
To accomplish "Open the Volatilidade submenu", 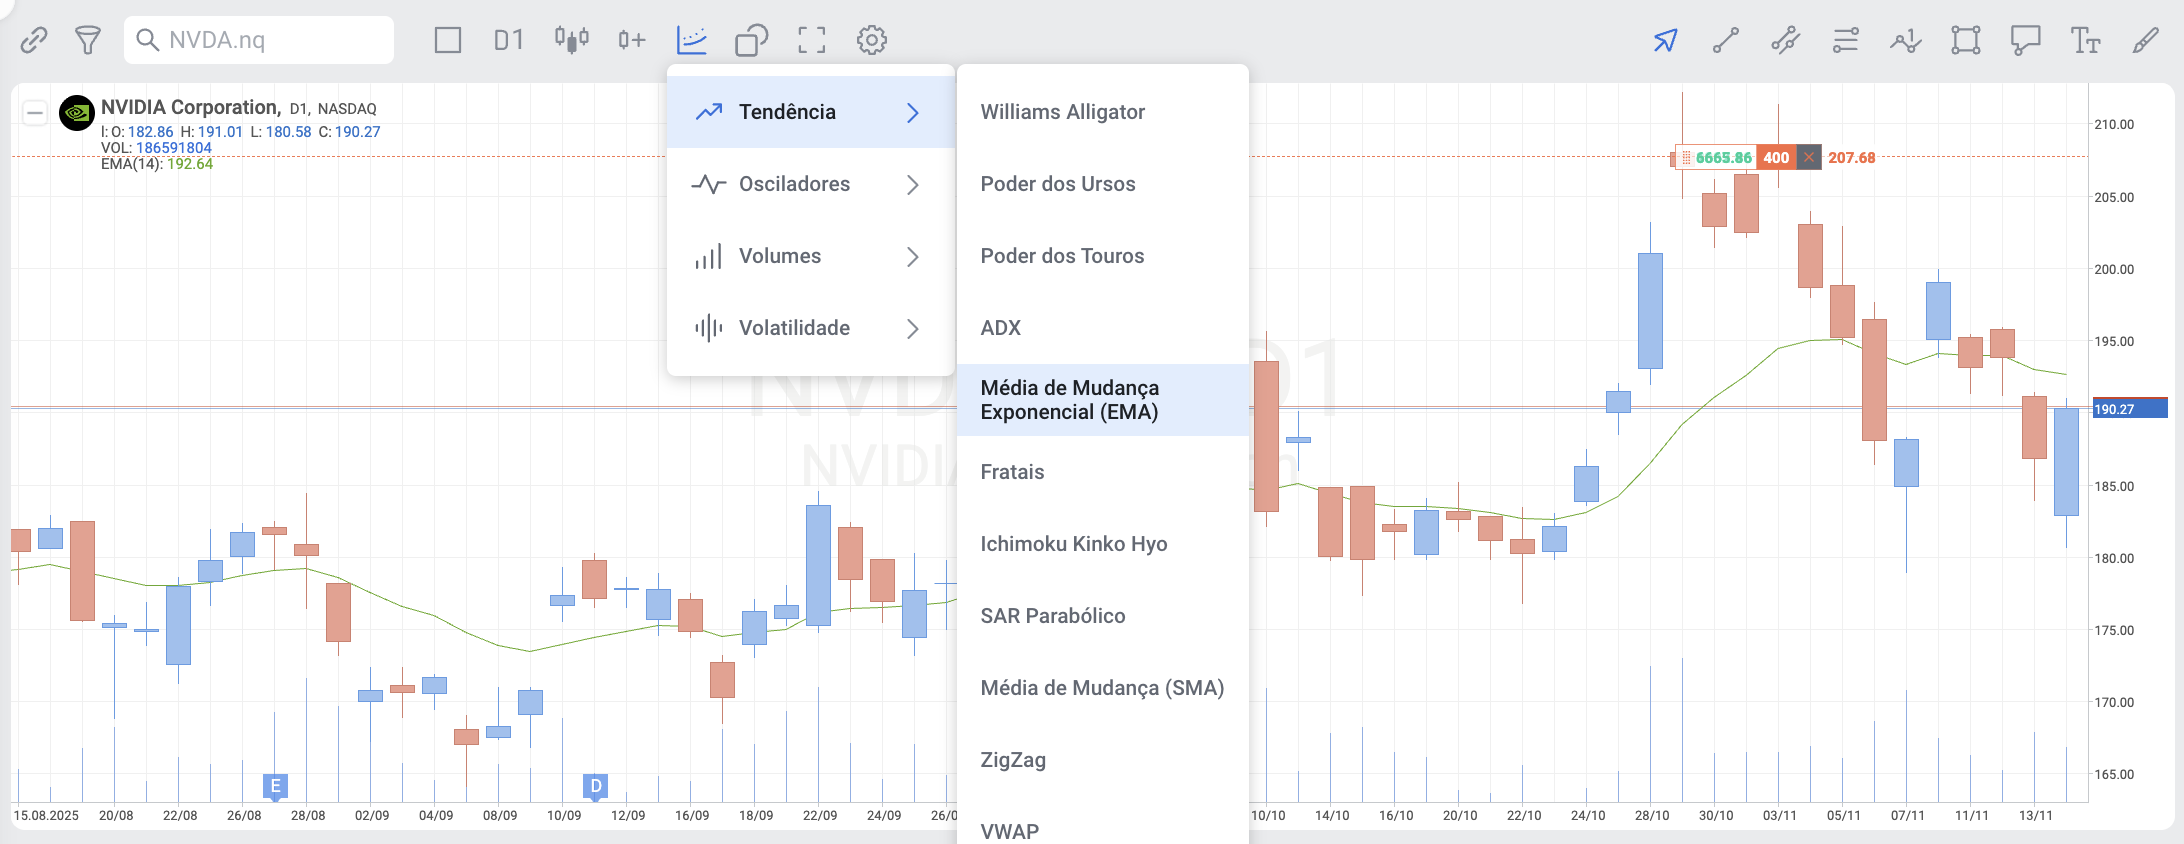I will [x=811, y=328].
